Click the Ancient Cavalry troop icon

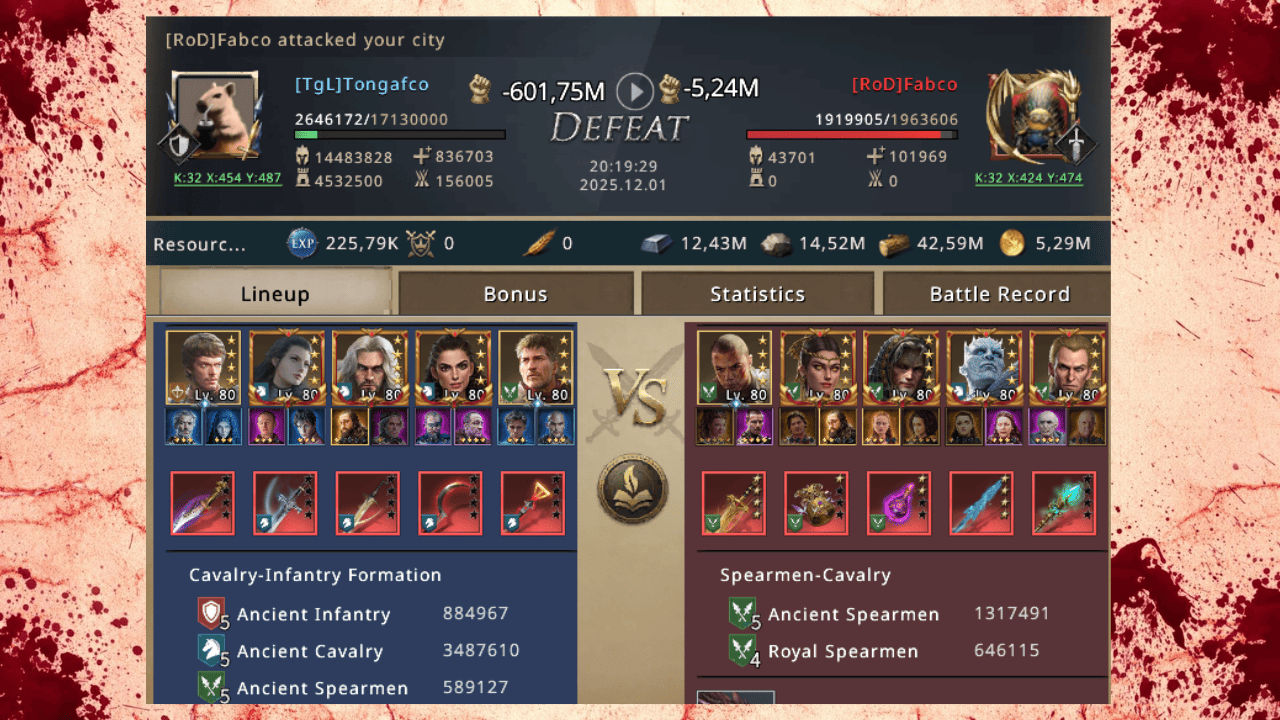211,651
